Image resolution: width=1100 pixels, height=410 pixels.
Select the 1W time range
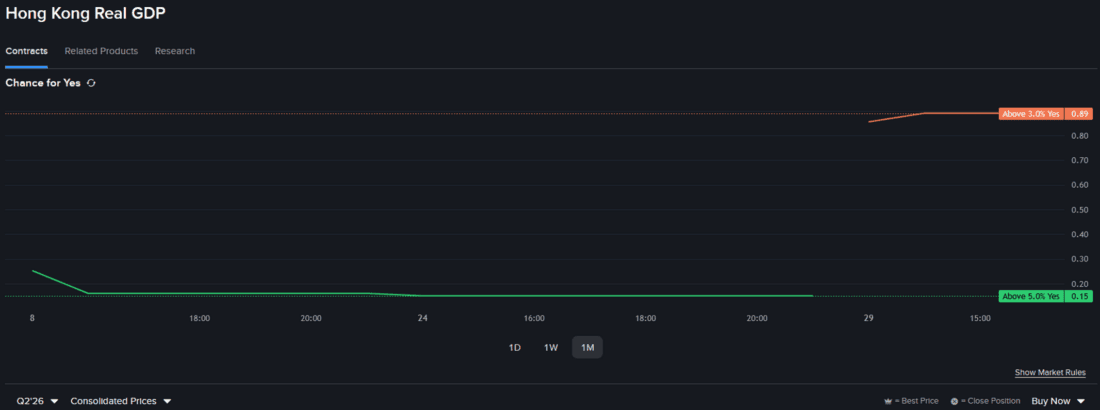(x=551, y=348)
